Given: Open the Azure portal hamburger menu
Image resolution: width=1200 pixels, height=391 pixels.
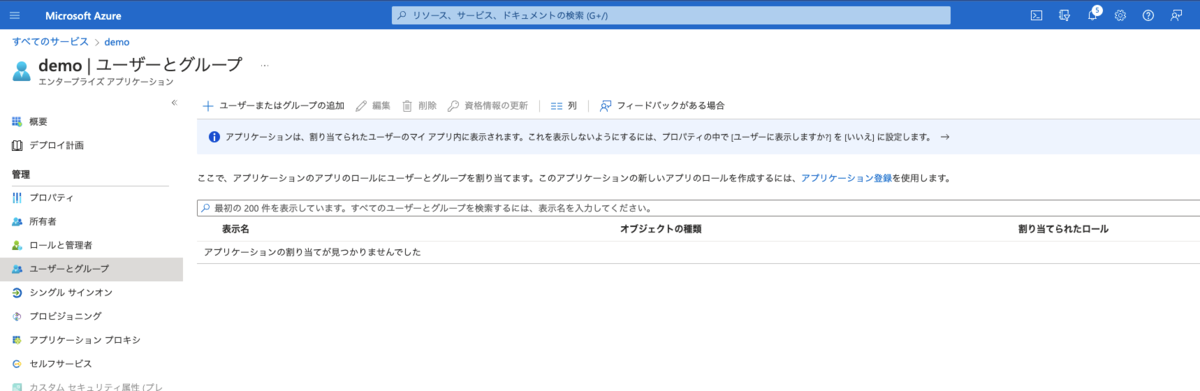Looking at the screenshot, I should pyautogui.click(x=14, y=15).
